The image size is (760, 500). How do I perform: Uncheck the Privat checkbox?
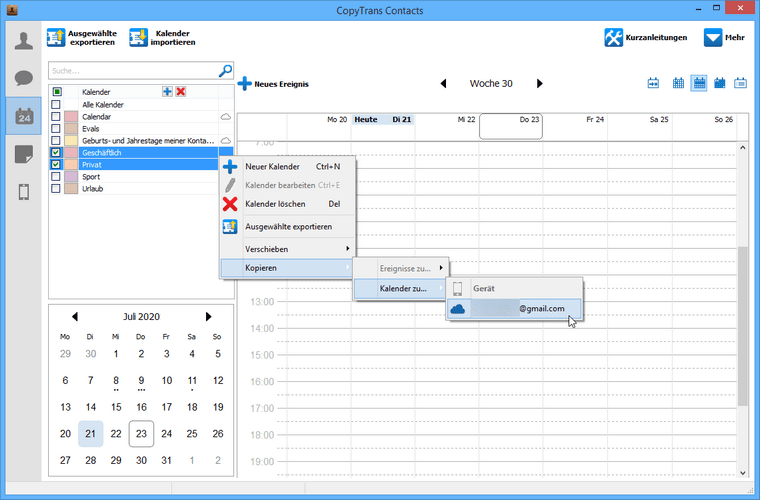tap(56, 165)
